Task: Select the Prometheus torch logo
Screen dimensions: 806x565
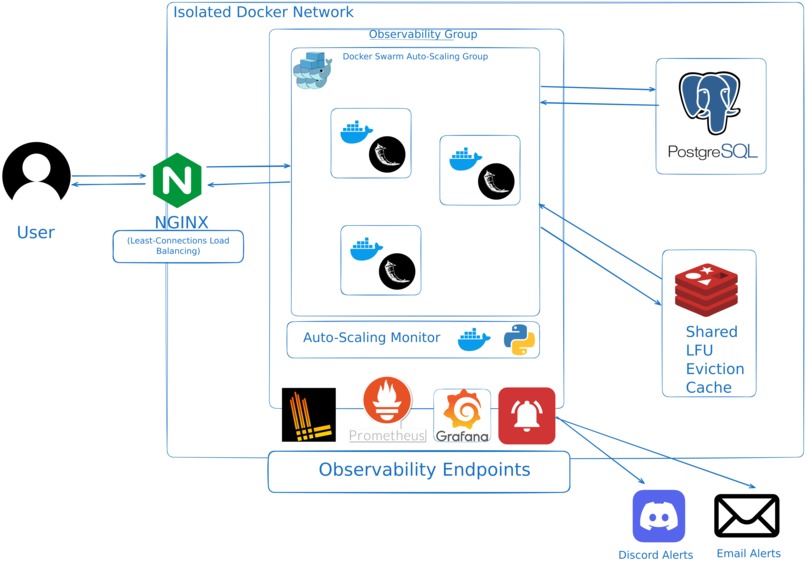Action: click(x=387, y=400)
